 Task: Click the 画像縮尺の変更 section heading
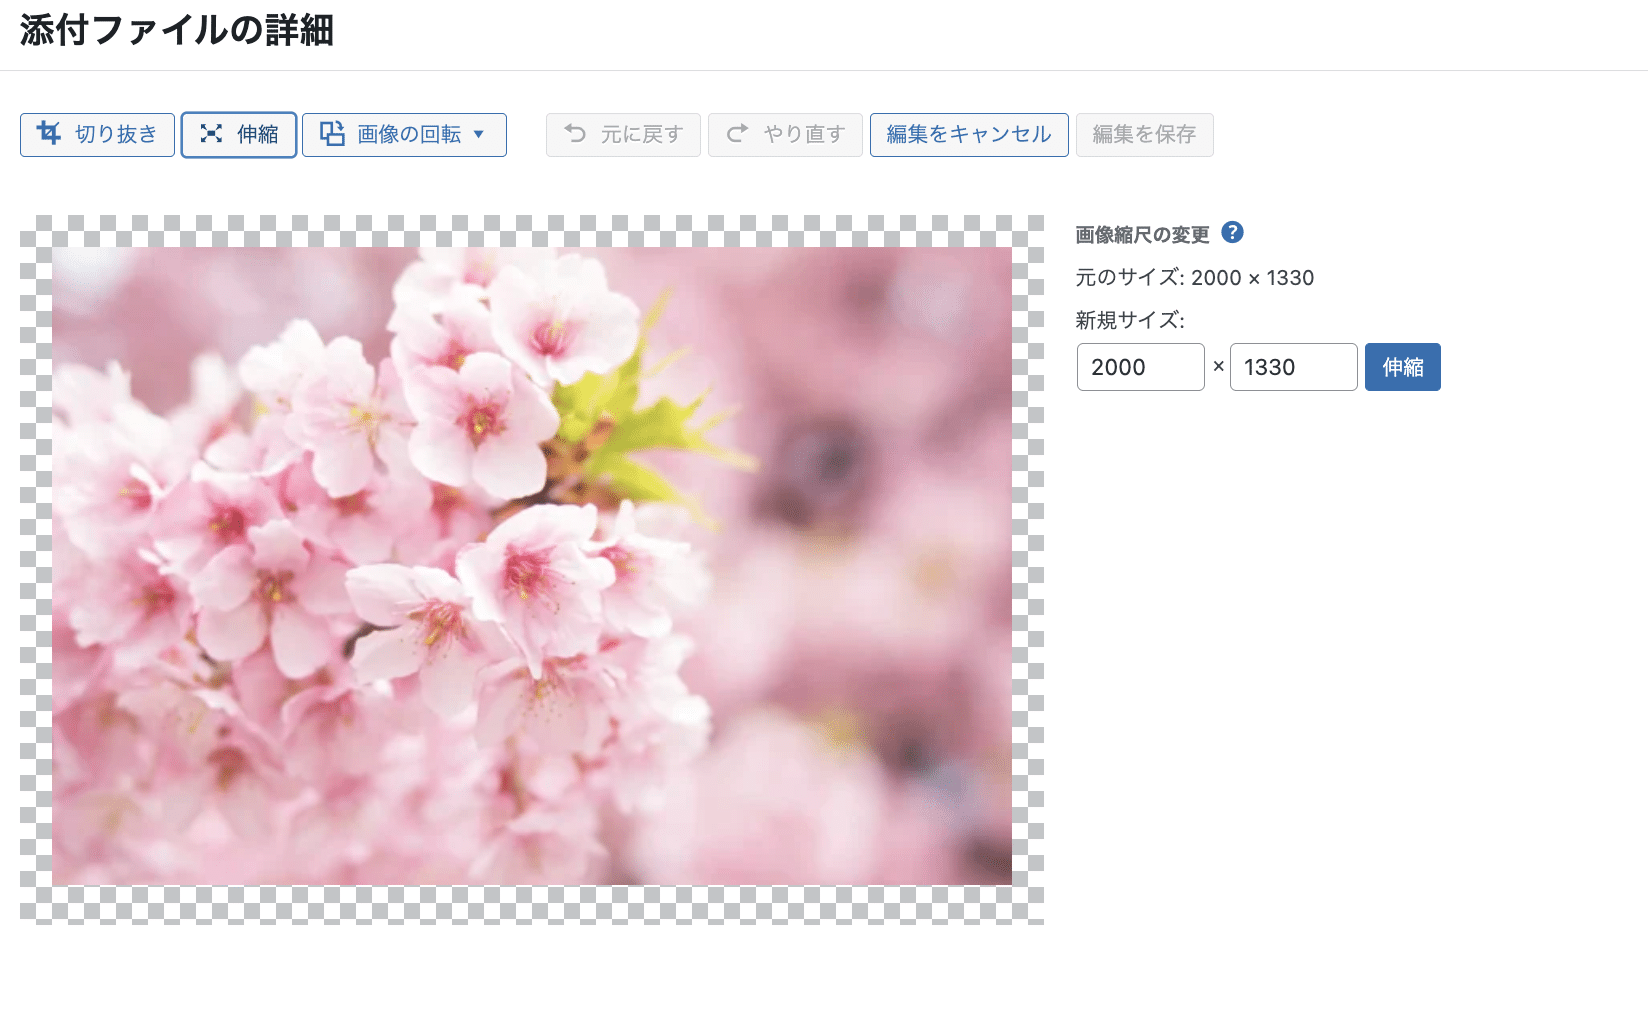(x=1142, y=234)
